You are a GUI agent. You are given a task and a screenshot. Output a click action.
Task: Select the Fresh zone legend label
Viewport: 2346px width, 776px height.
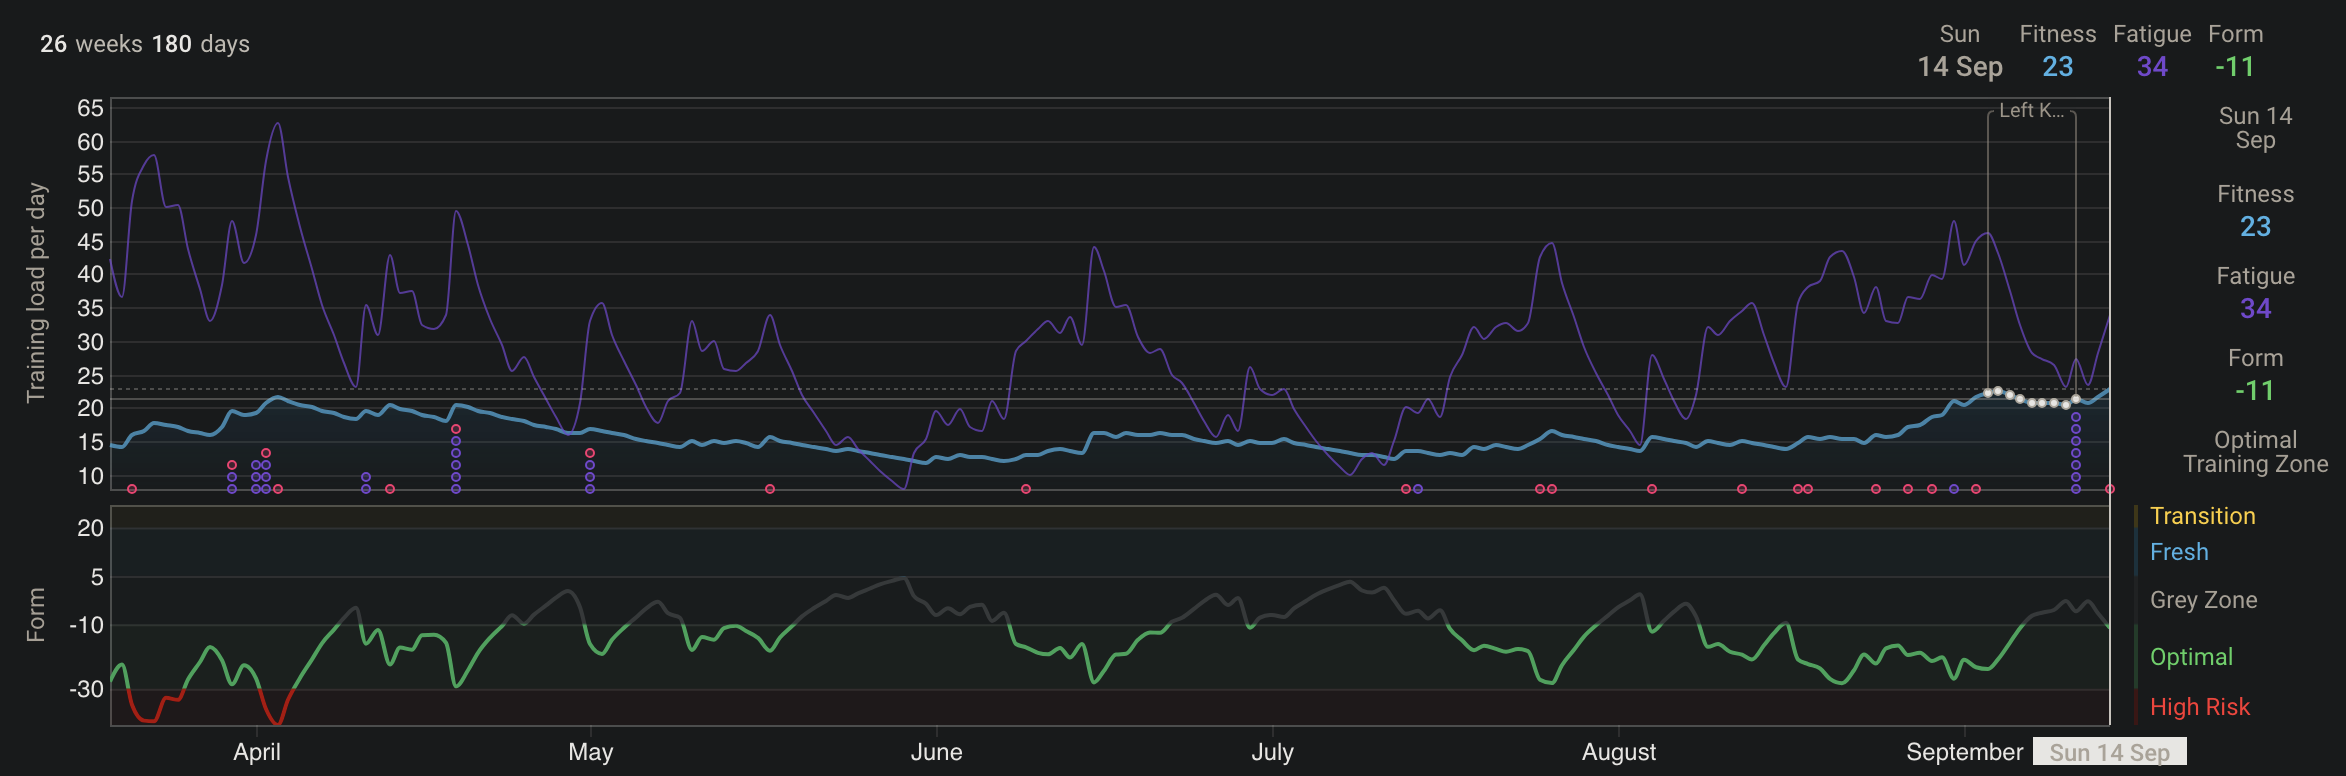tap(2179, 552)
